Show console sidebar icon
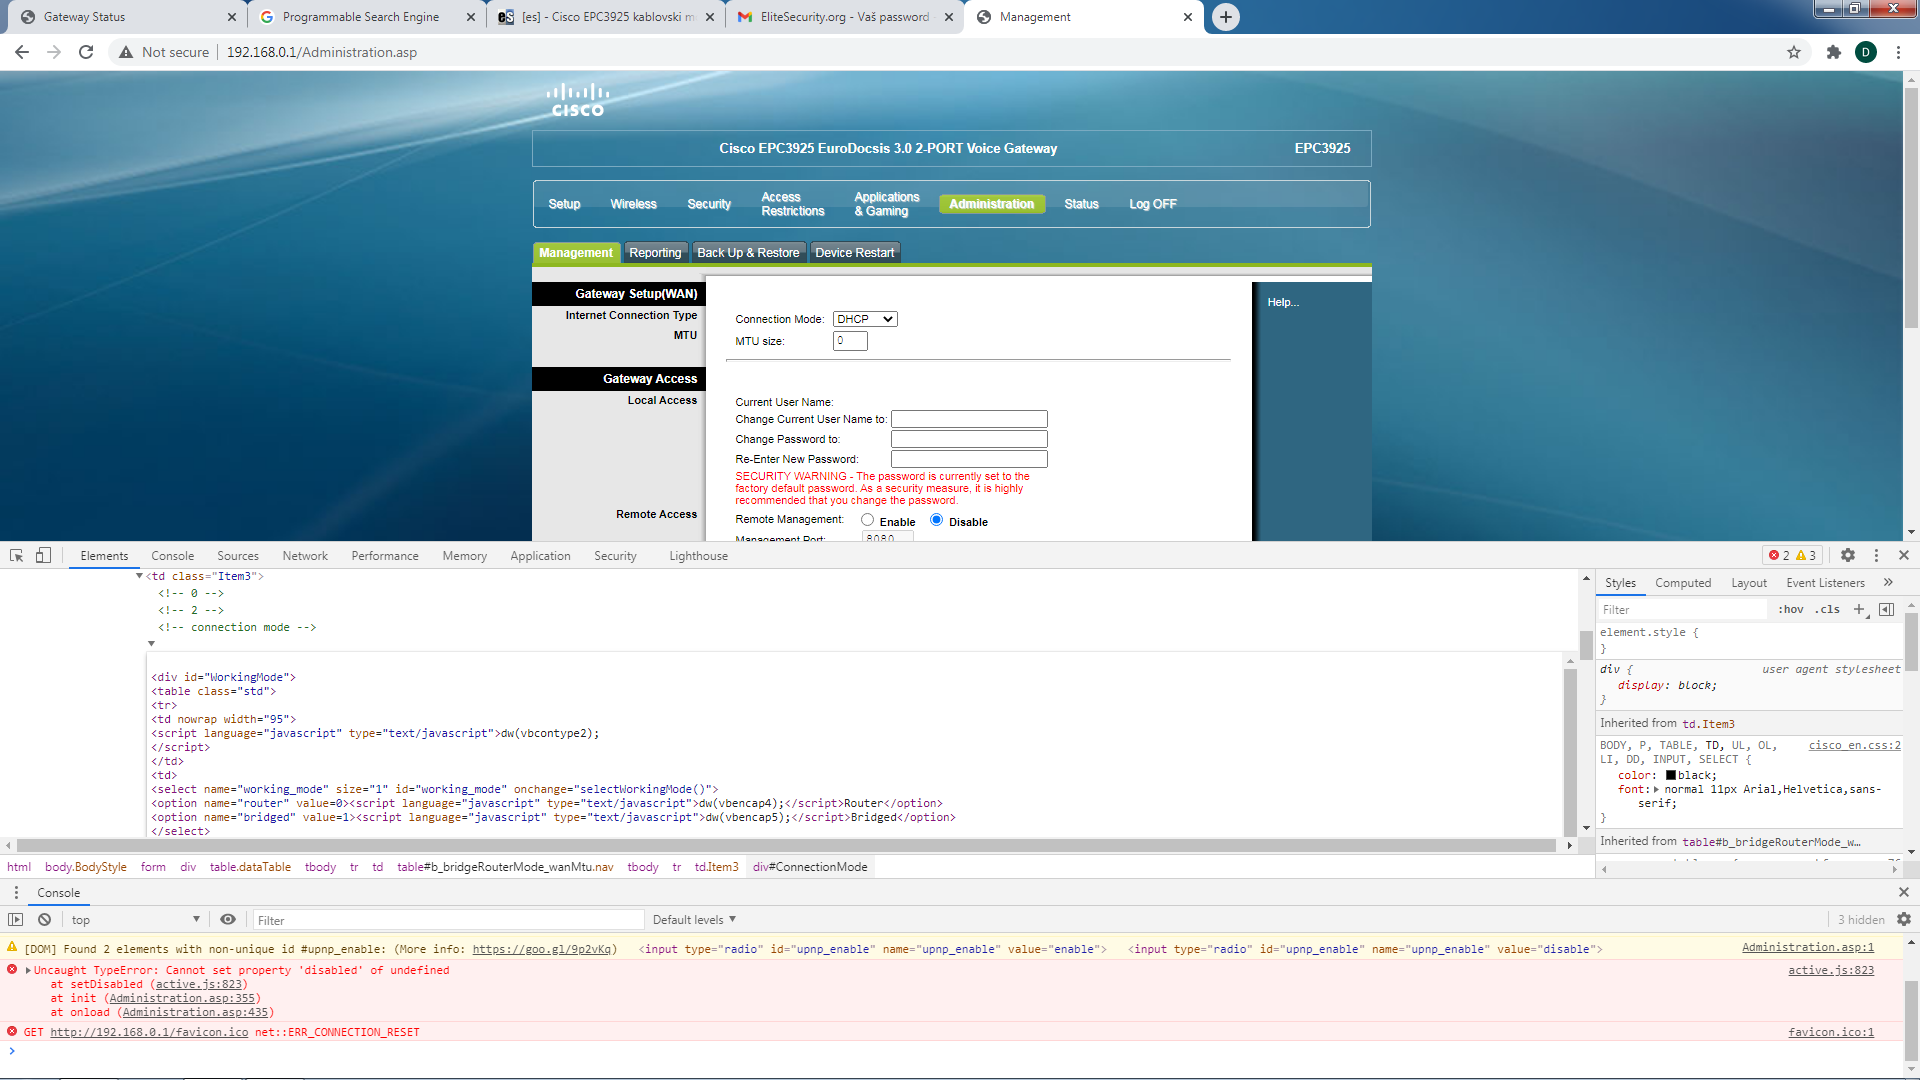Image resolution: width=1920 pixels, height=1080 pixels. click(x=15, y=920)
